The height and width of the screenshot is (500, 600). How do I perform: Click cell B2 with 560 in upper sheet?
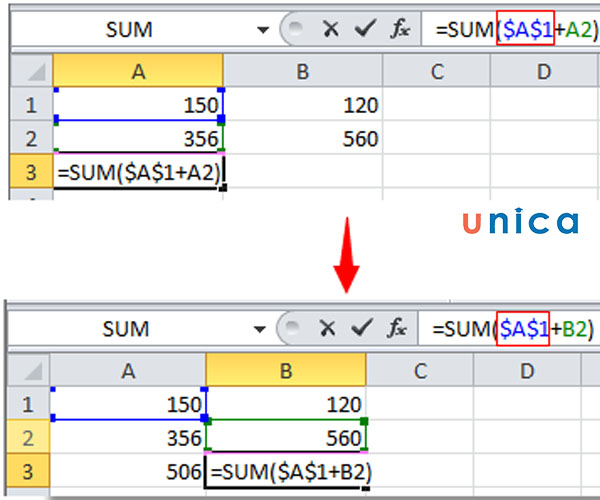304,139
